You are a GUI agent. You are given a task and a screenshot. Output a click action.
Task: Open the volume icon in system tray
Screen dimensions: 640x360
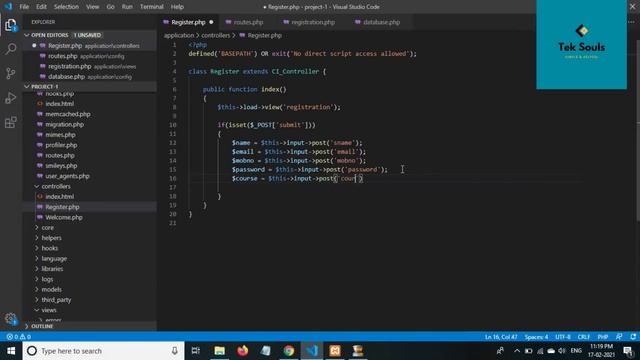562,351
